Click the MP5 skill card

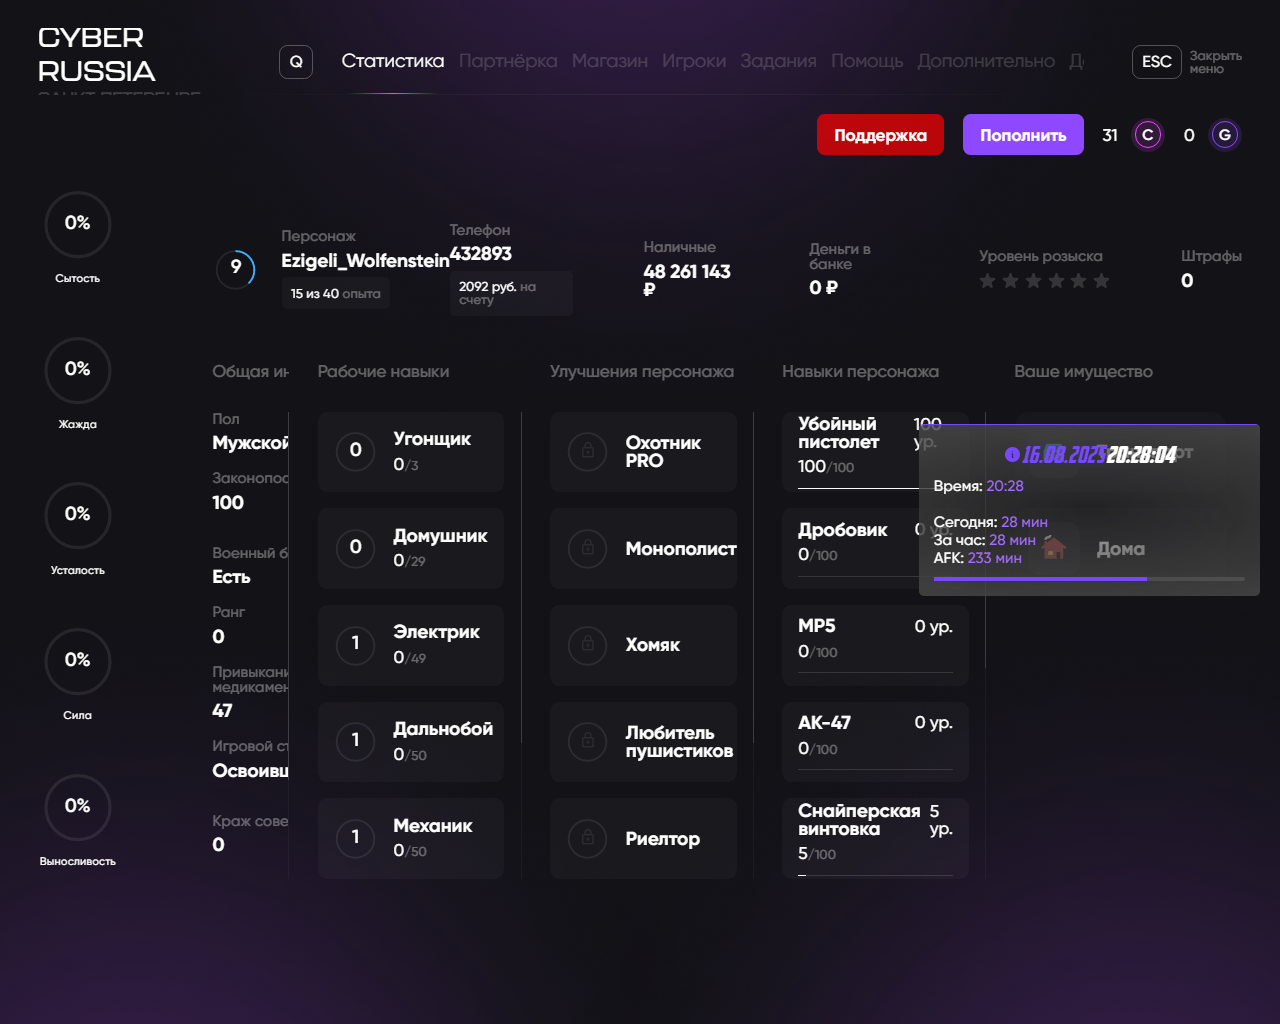pos(876,645)
